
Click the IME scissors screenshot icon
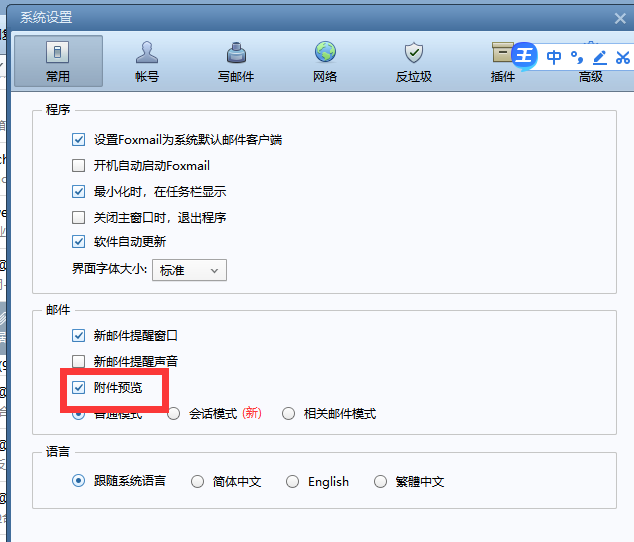click(x=623, y=58)
